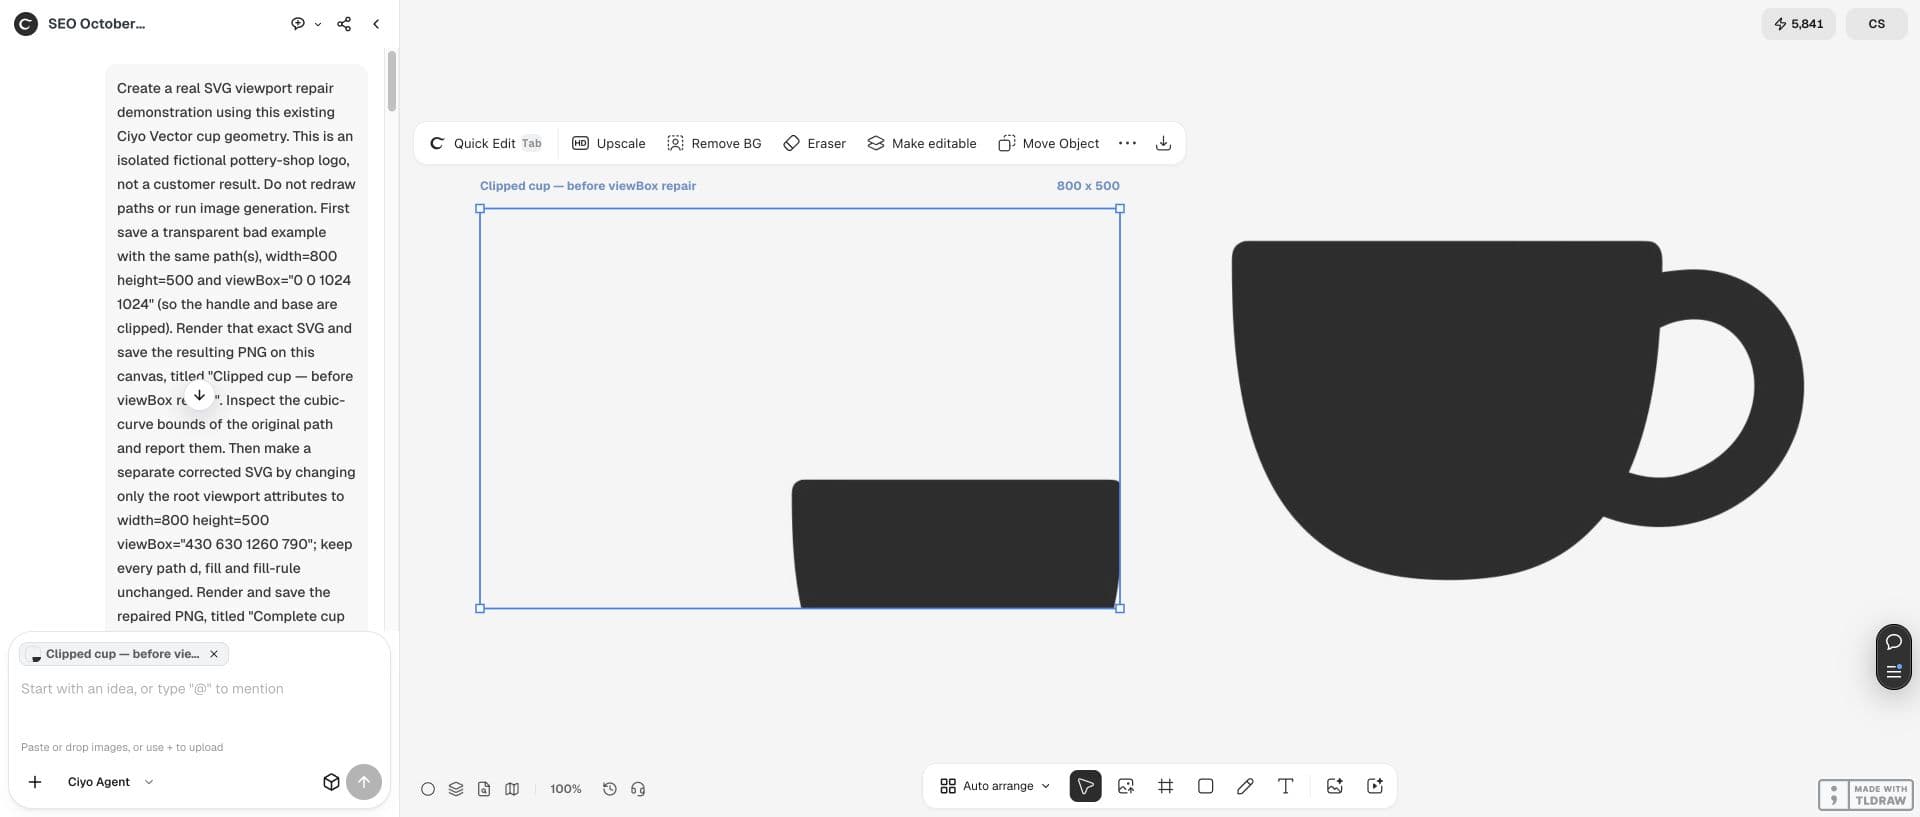Open the layers panel
Screen dimensions: 1920x817
coord(456,789)
